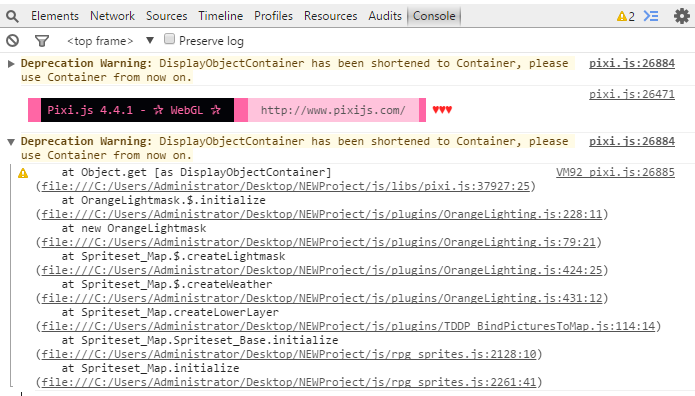Clear the console log
Viewport: 695px width, 396px height.
pos(12,41)
